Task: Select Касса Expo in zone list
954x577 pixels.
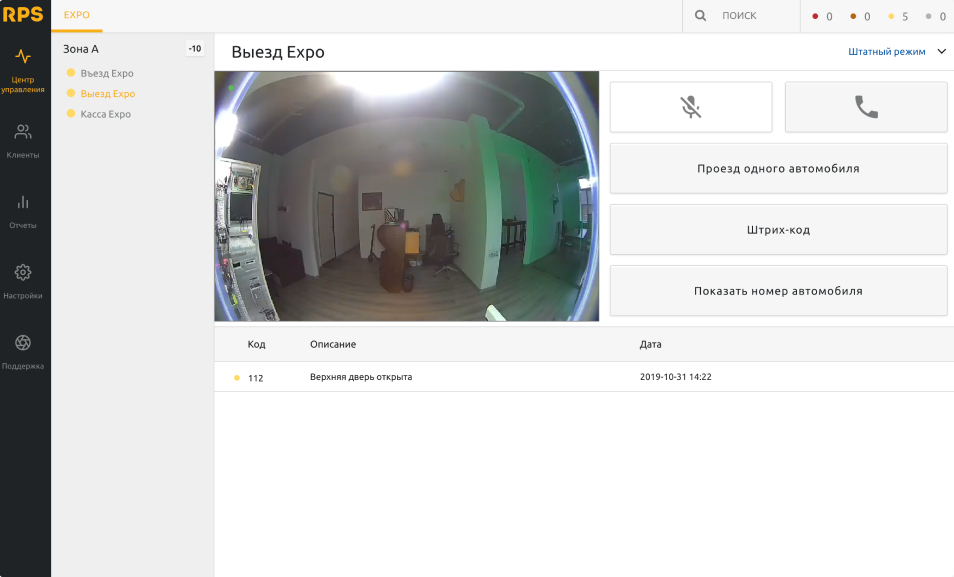Action: pyautogui.click(x=105, y=114)
